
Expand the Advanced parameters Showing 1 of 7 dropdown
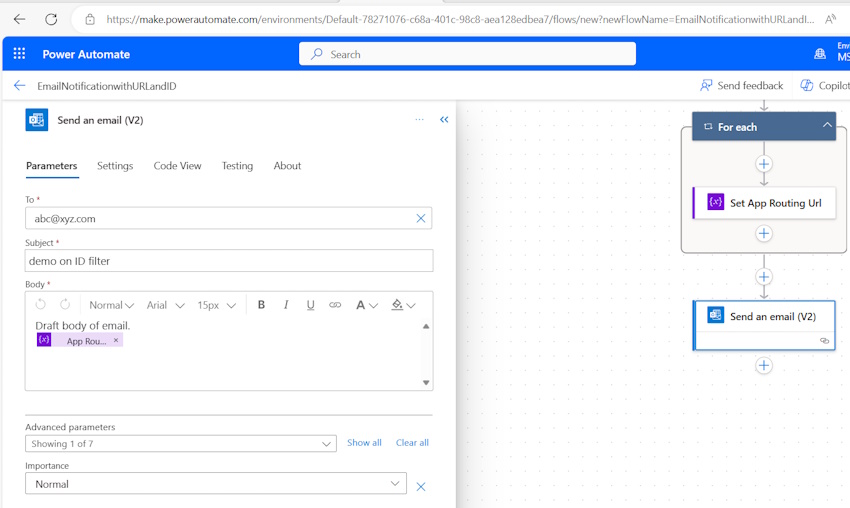[x=181, y=443]
